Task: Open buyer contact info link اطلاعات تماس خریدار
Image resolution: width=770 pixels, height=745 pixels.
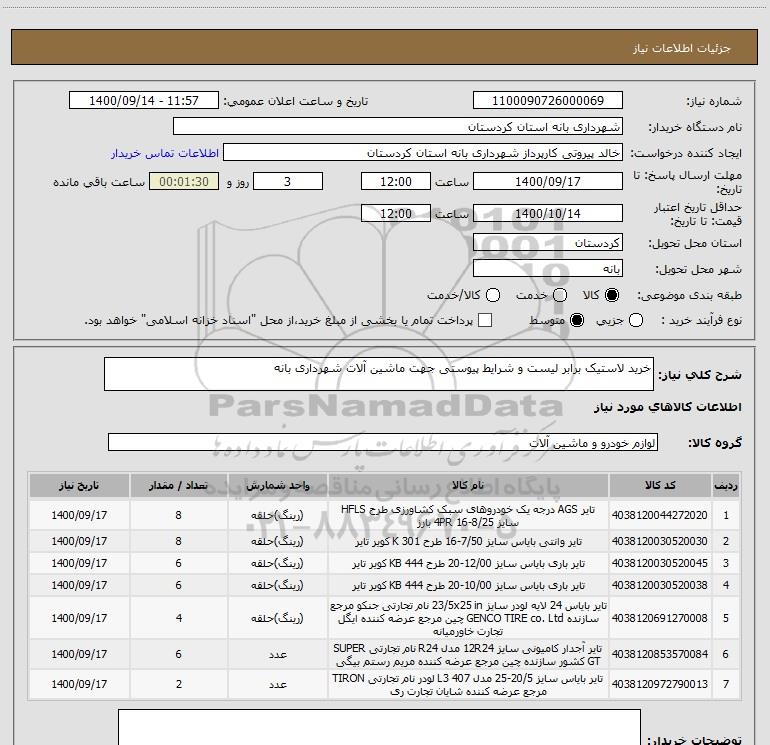Action: click(165, 153)
